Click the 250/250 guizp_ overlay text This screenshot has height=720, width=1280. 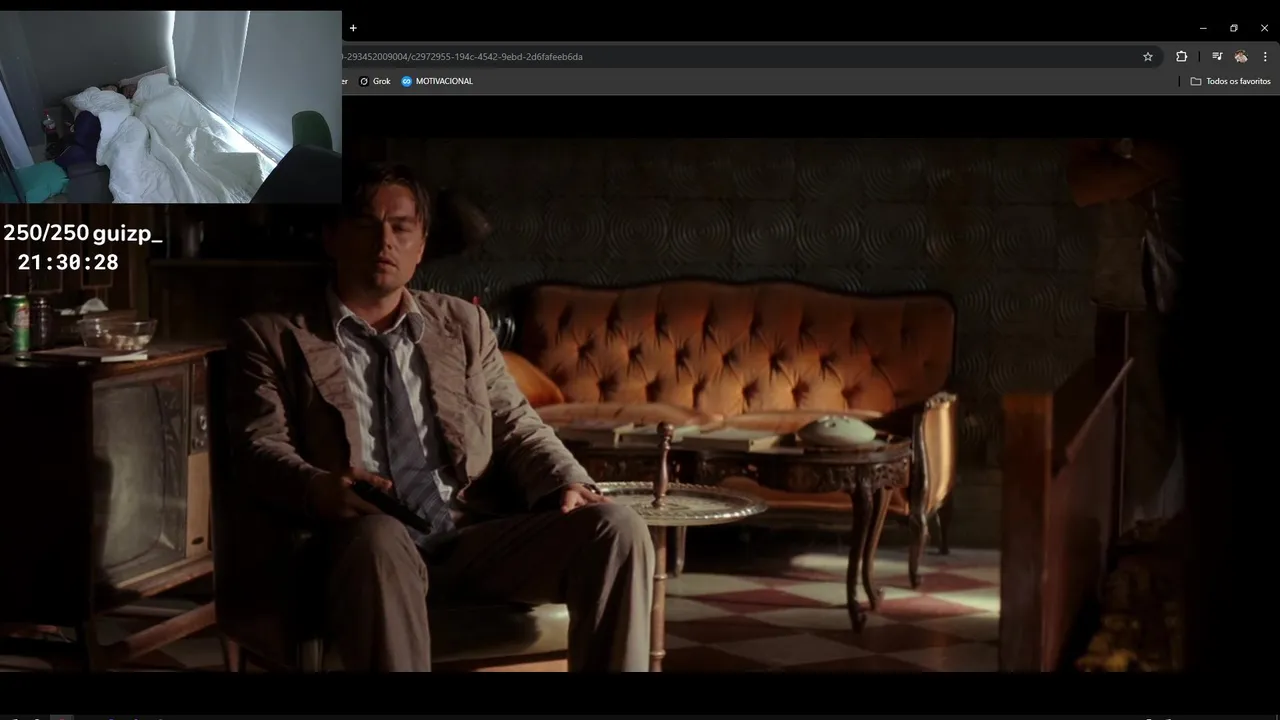pyautogui.click(x=82, y=234)
